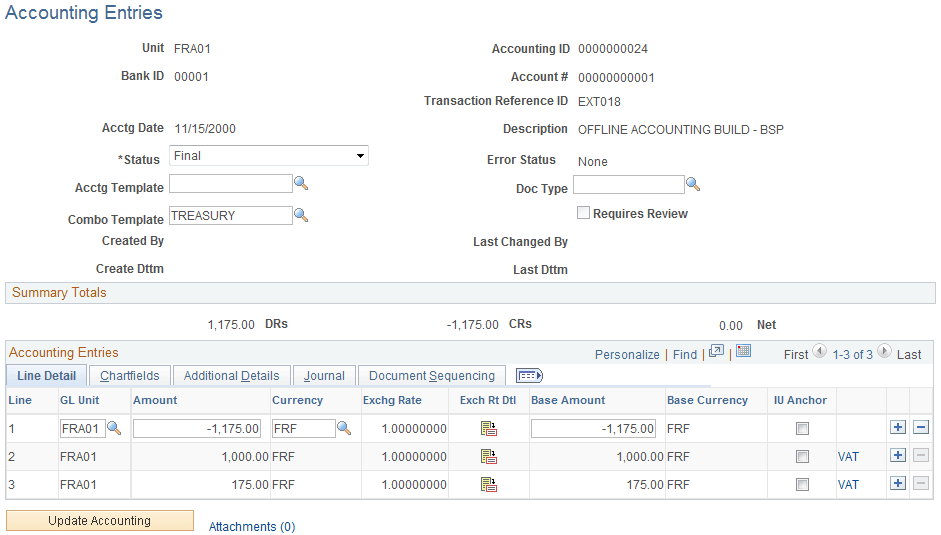Add a row after line 1
The width and height of the screenshot is (941, 535).
(898, 427)
